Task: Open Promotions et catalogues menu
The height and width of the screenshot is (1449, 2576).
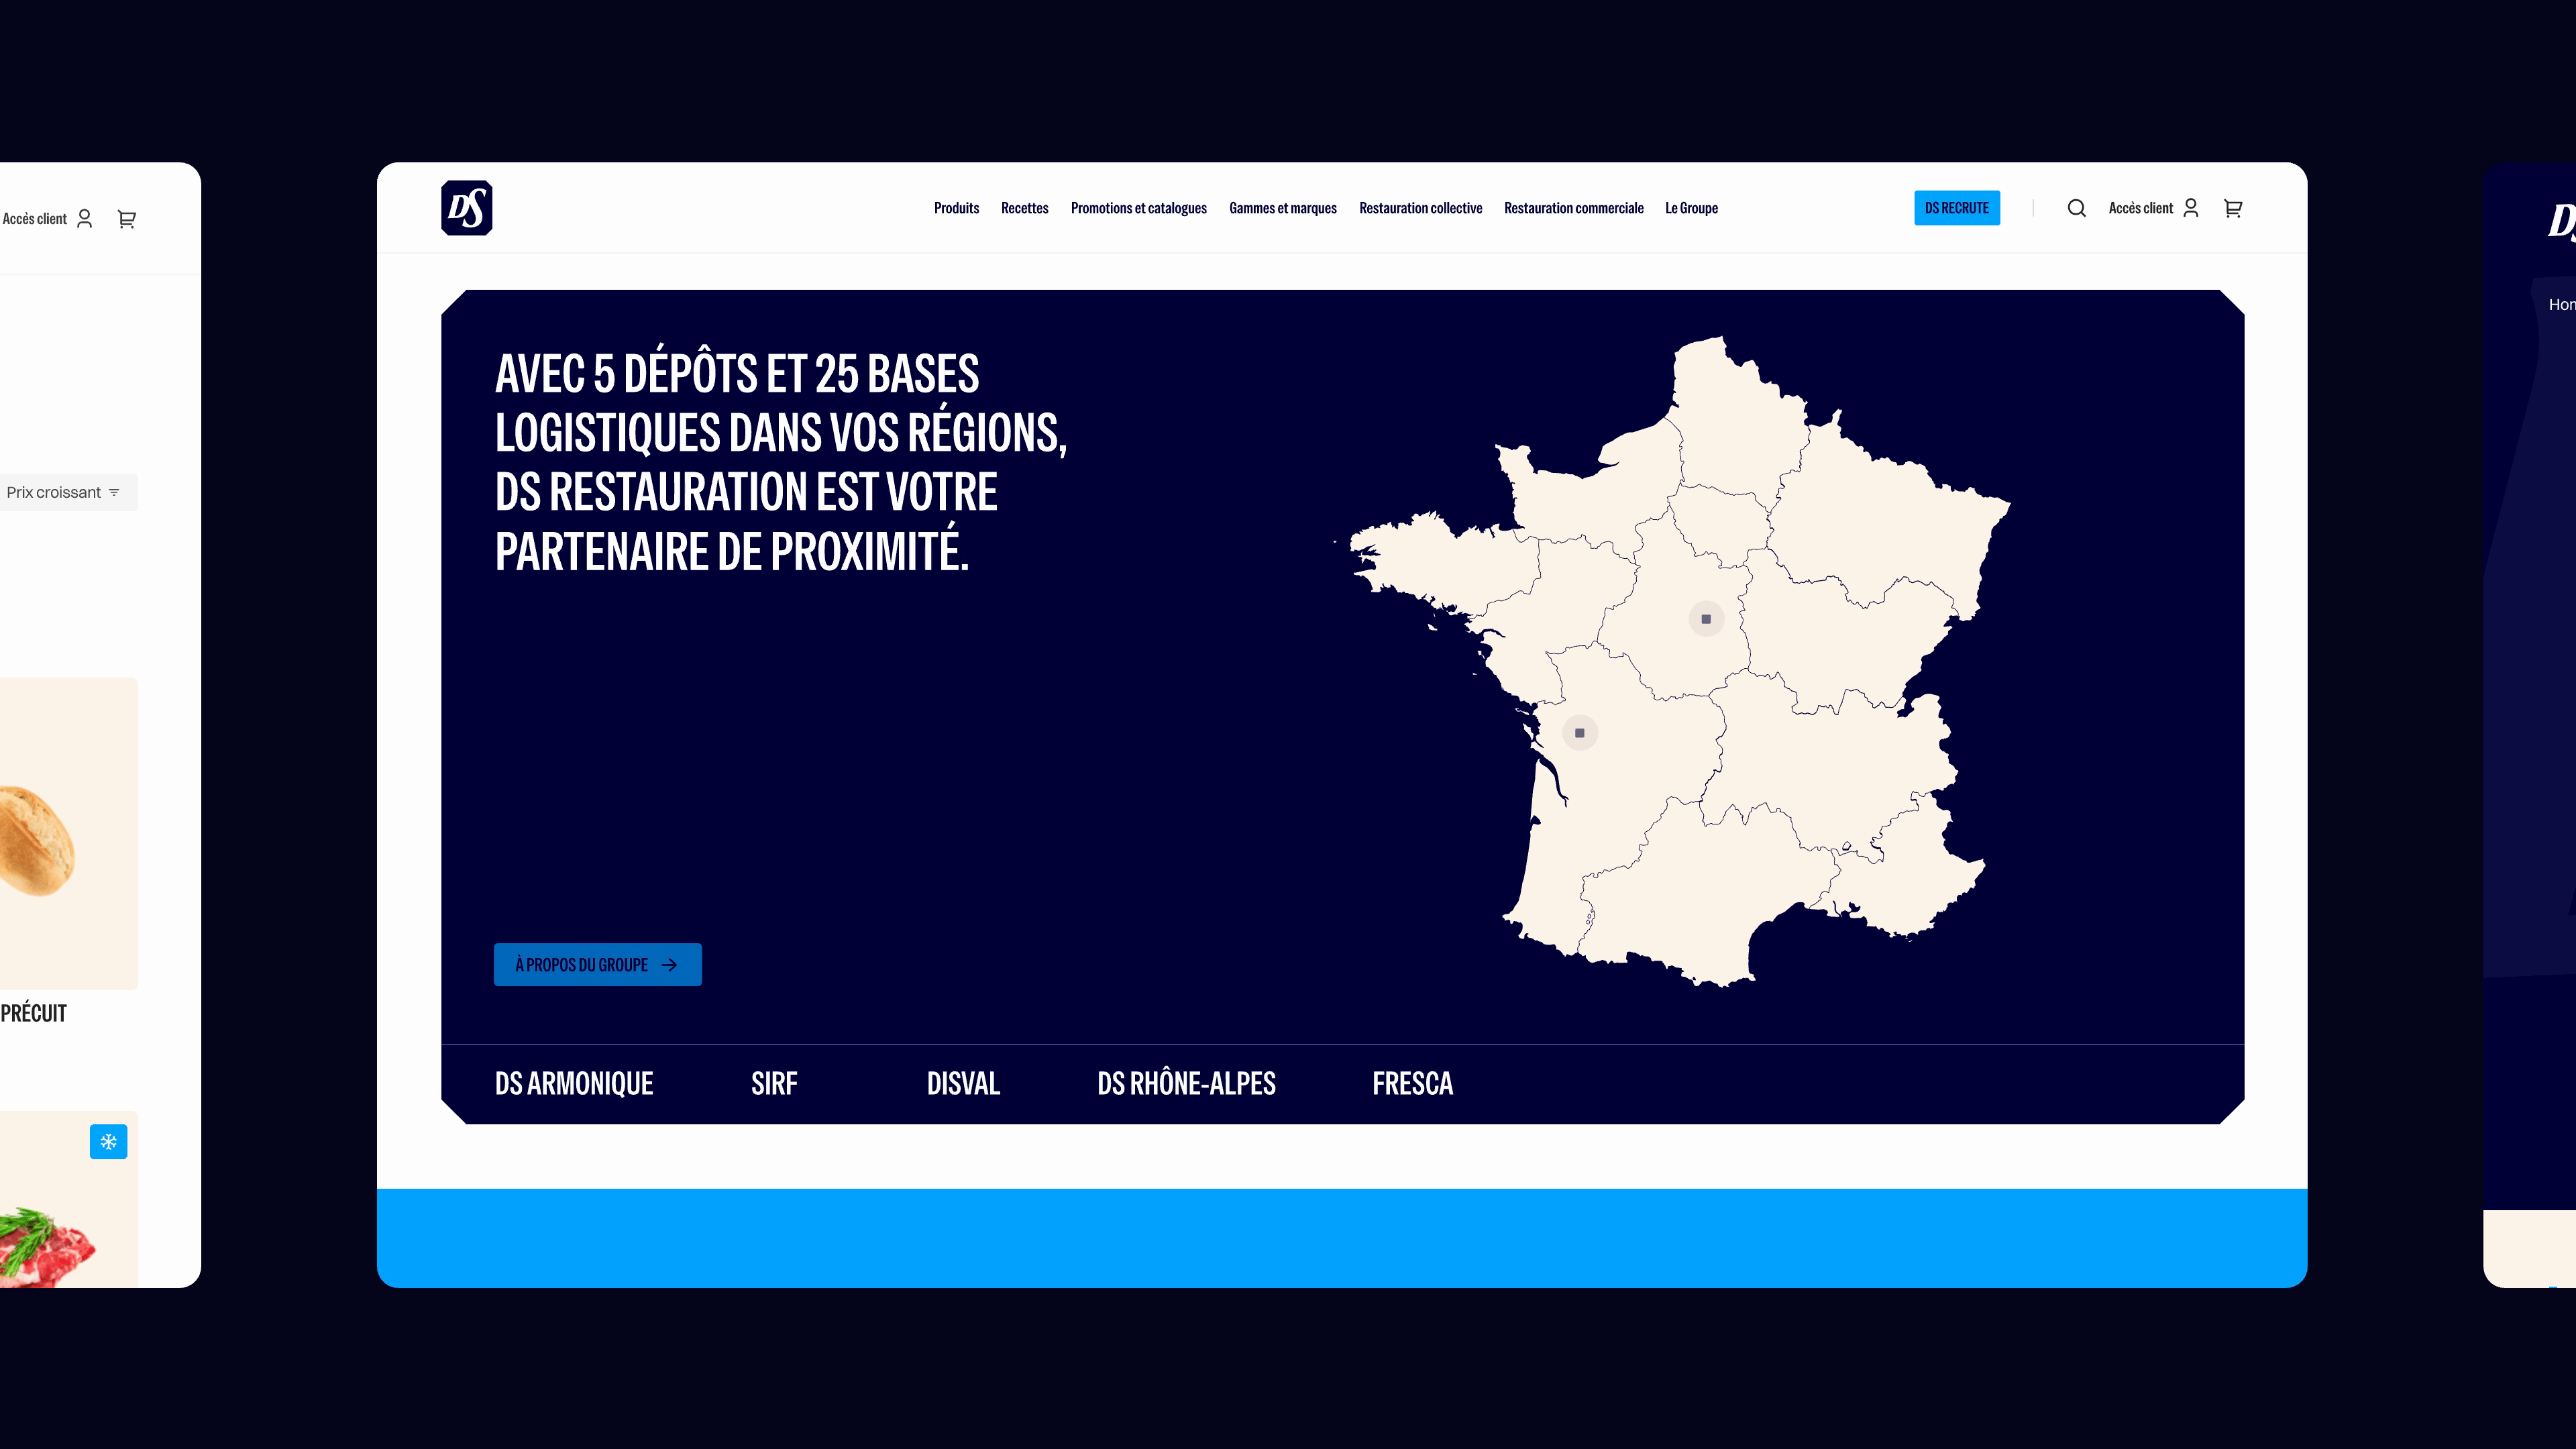Action: (1139, 208)
